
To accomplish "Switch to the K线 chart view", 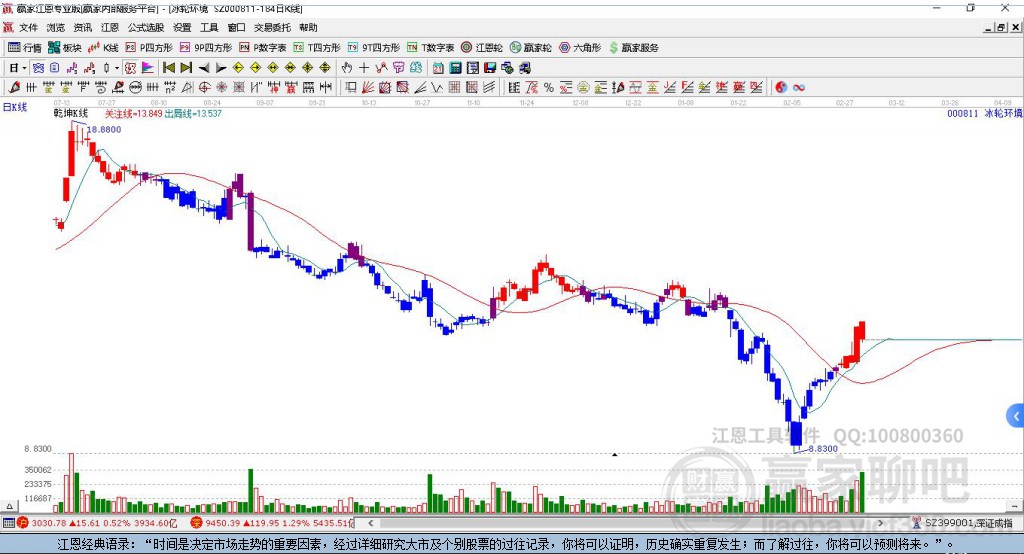I will tap(103, 48).
